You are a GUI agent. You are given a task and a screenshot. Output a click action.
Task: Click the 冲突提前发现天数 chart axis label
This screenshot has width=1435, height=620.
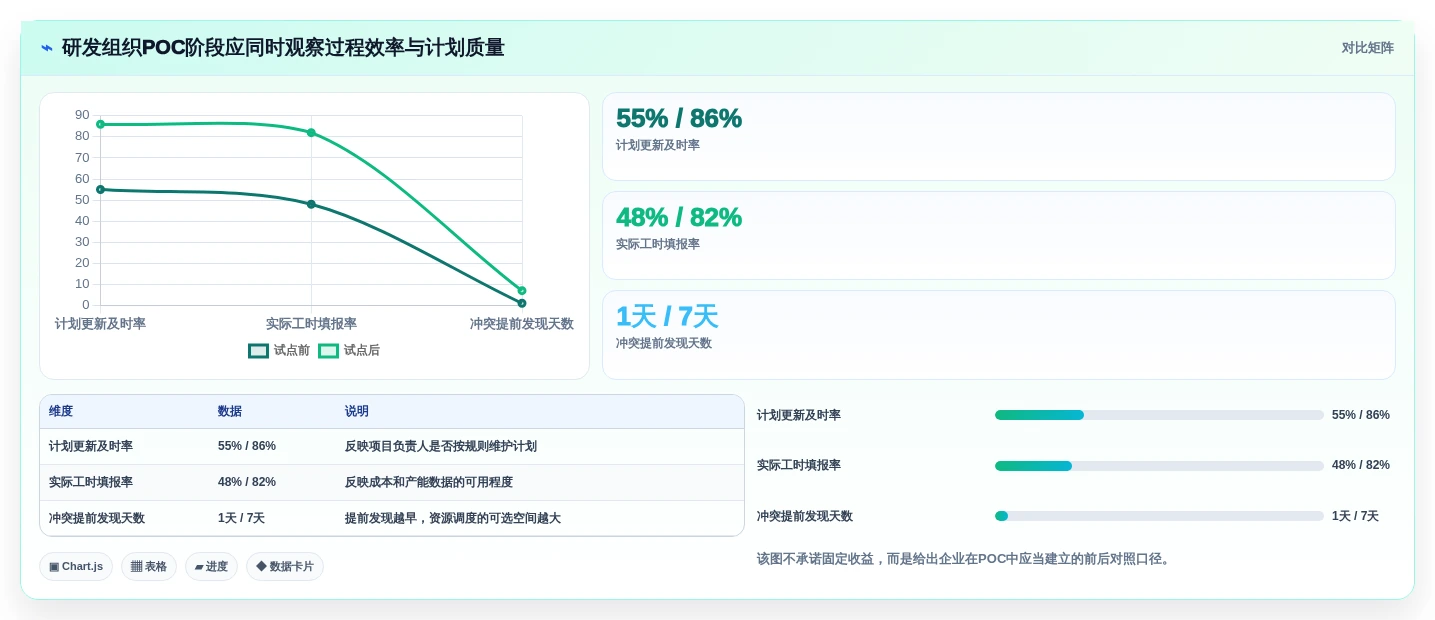522,324
